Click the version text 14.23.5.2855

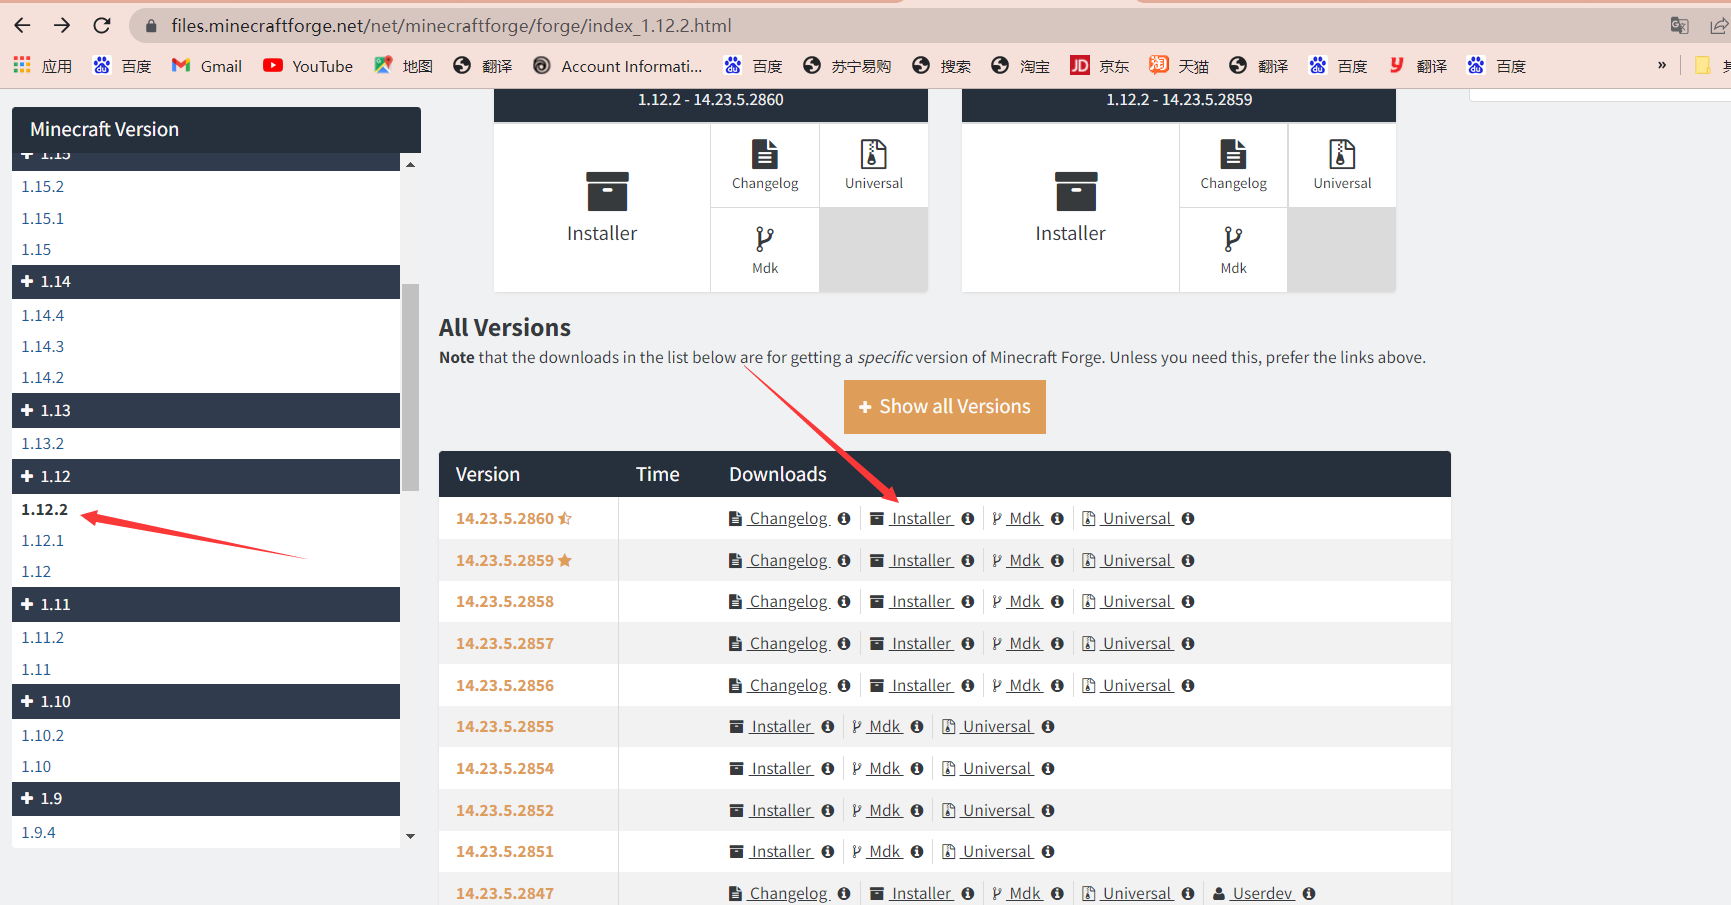(505, 727)
